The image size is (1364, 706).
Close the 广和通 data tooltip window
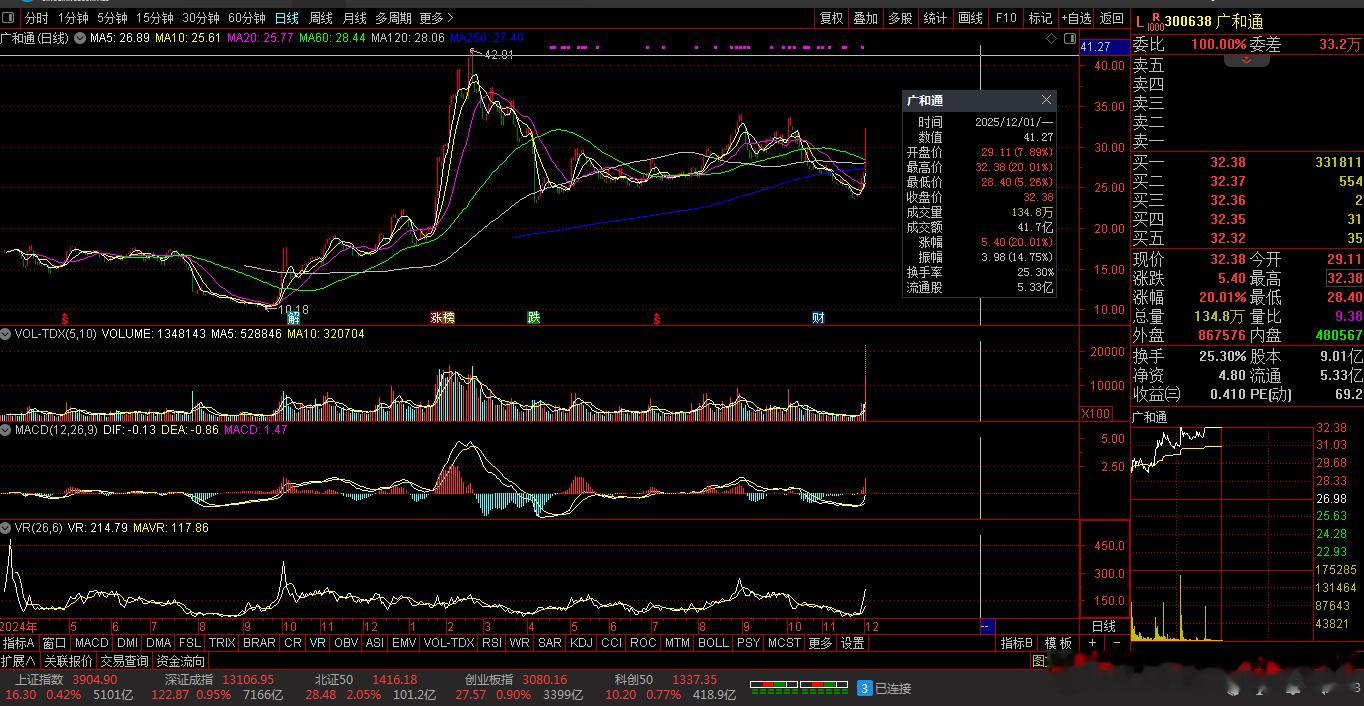pos(1046,100)
